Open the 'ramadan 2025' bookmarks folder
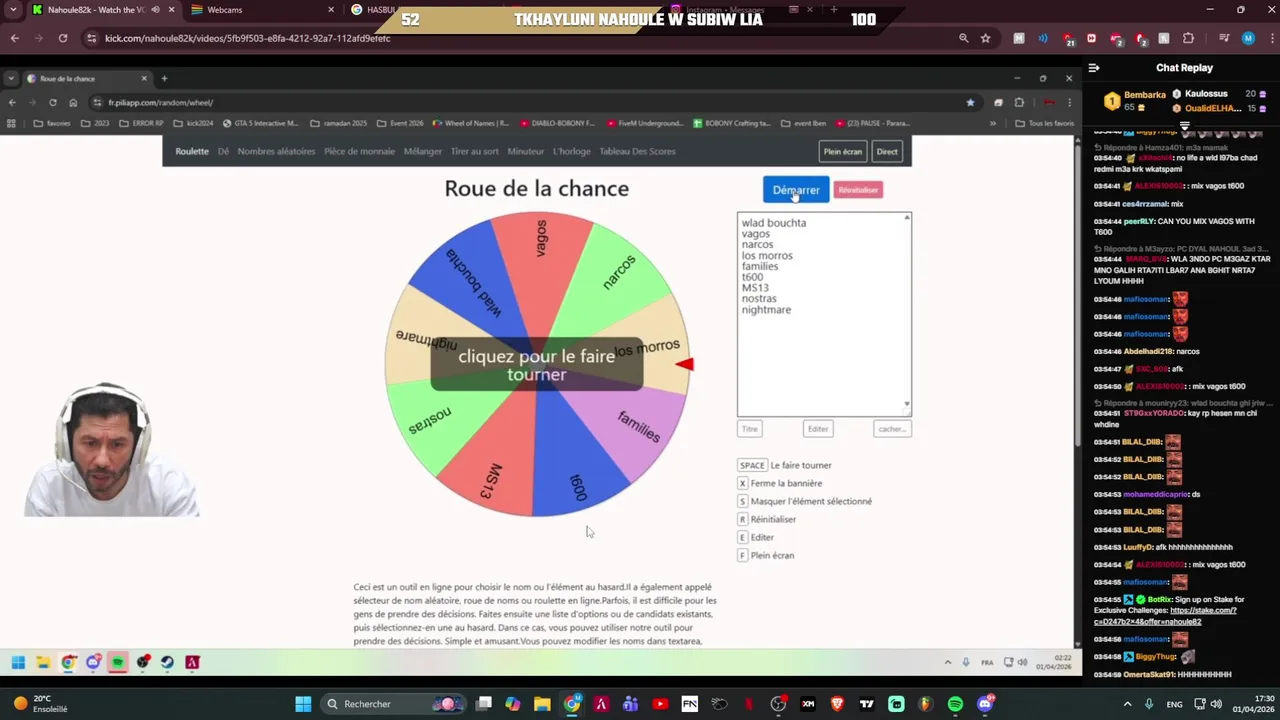The width and height of the screenshot is (1280, 720). coord(338,124)
